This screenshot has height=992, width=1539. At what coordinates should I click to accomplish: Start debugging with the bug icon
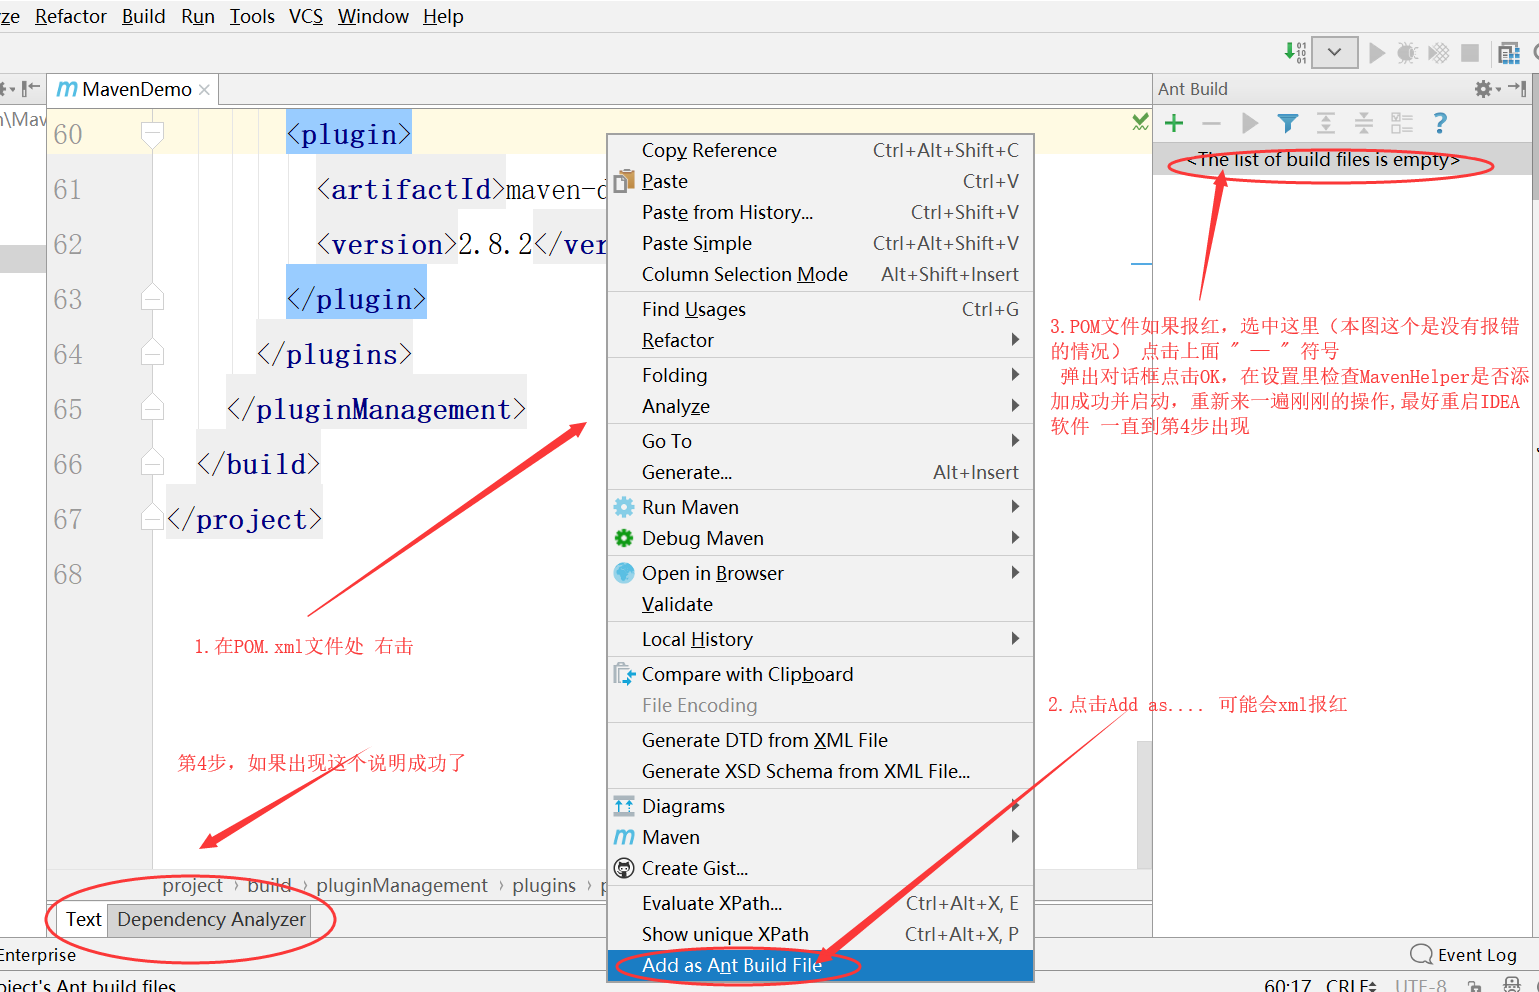click(1407, 52)
